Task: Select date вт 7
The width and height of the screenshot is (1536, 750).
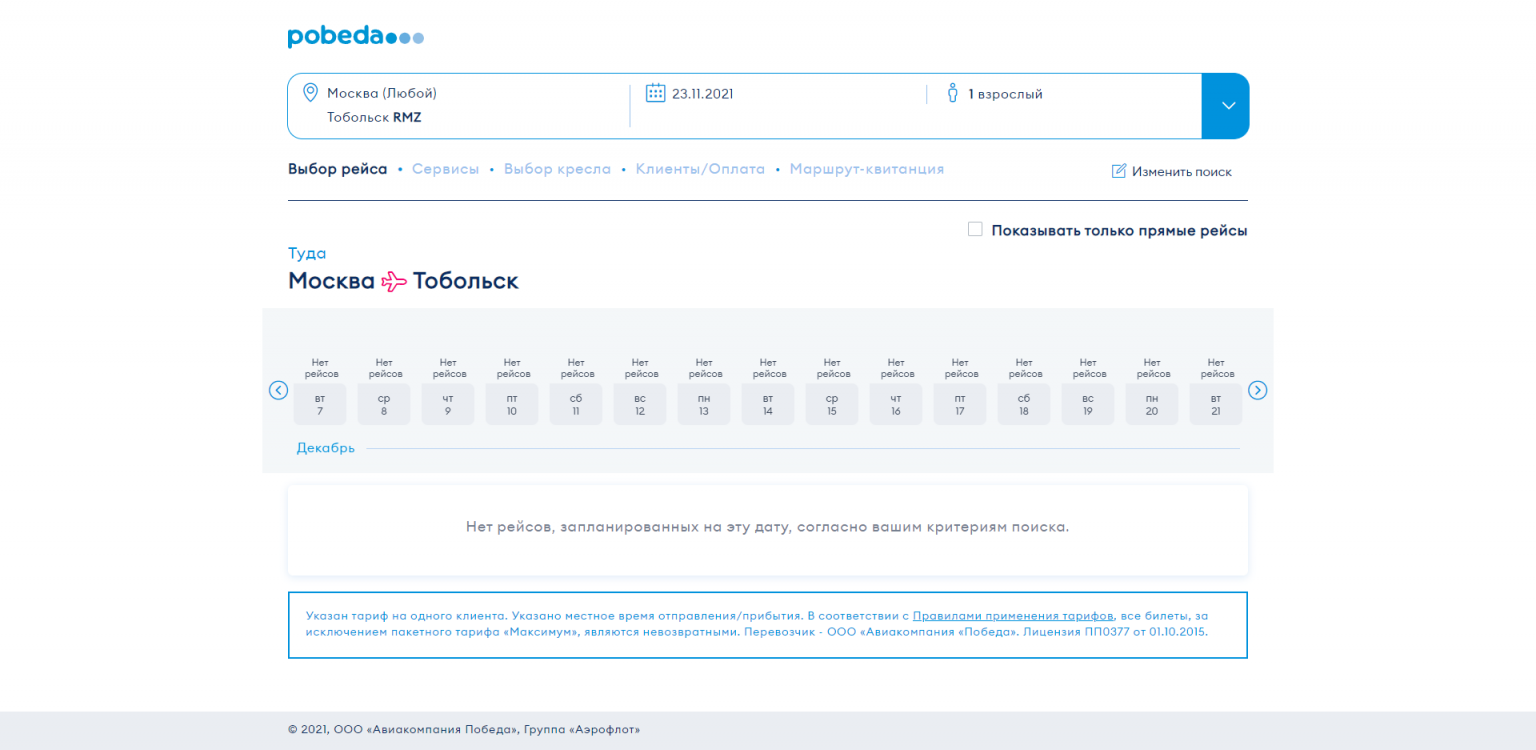Action: (x=320, y=404)
